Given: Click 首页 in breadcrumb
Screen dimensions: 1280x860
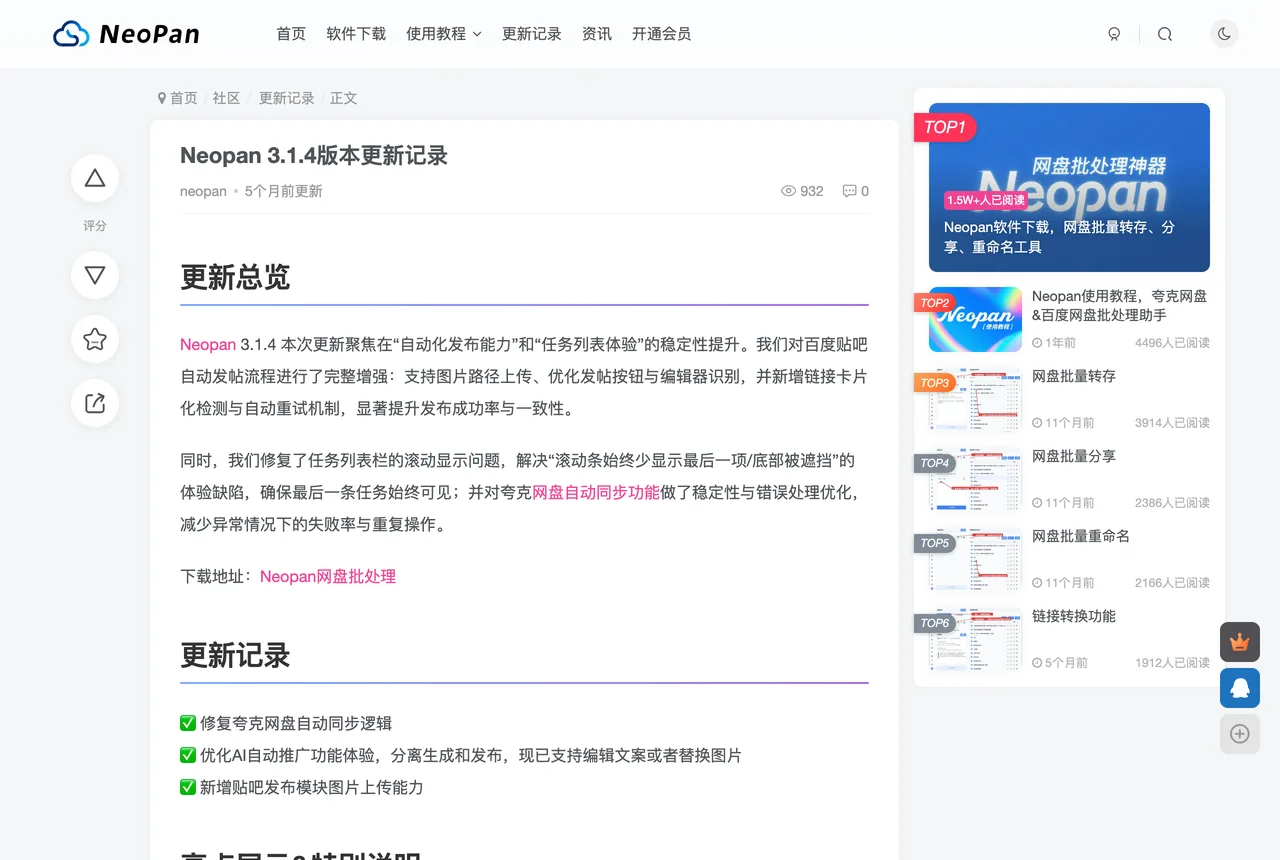Looking at the screenshot, I should tap(184, 98).
